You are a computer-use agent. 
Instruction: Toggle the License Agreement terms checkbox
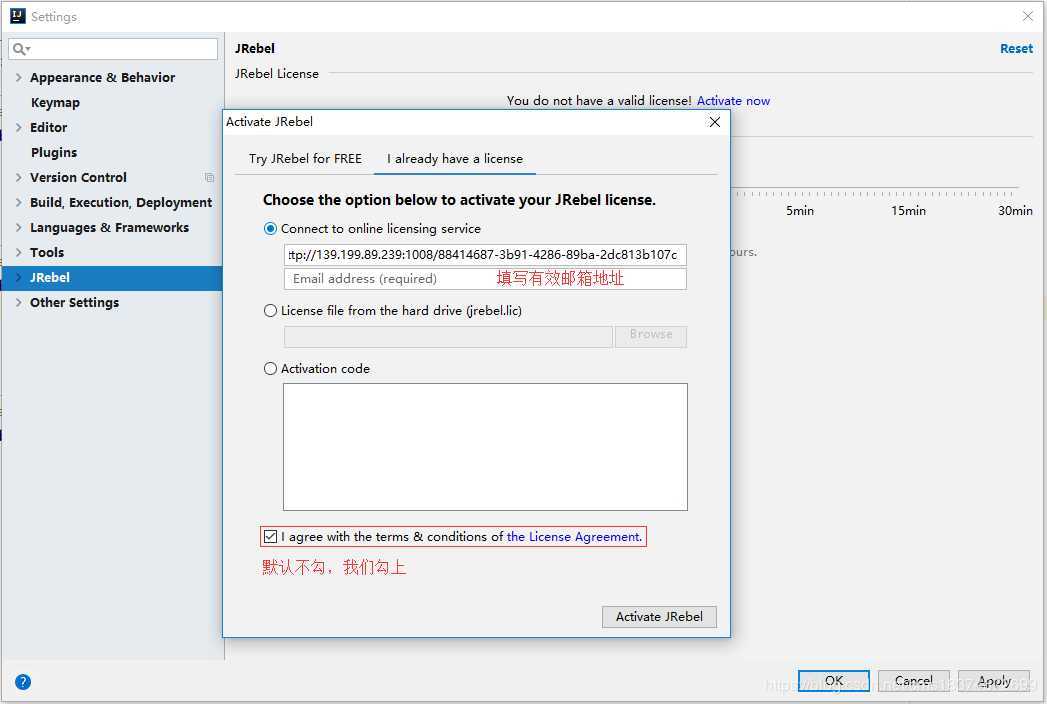click(270, 537)
